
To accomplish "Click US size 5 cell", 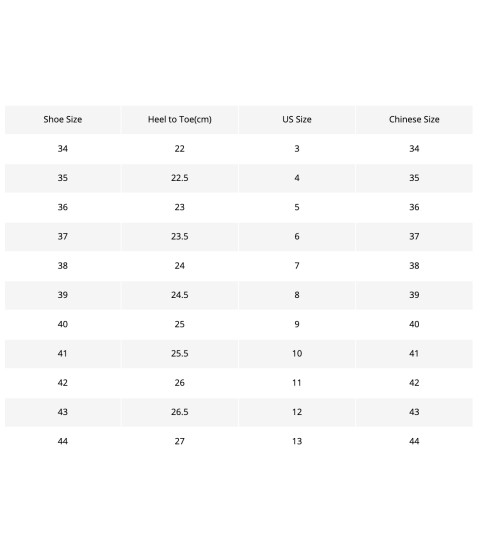I will point(297,207).
